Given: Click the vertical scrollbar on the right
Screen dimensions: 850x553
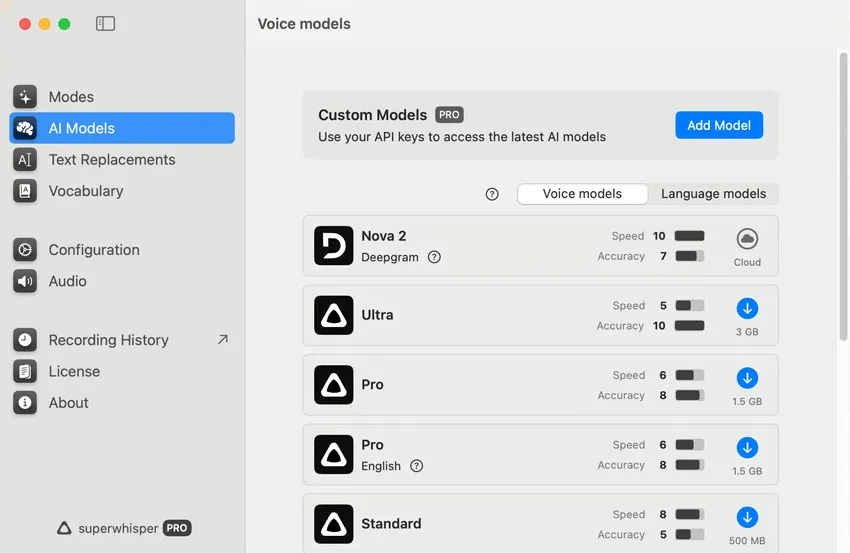Looking at the screenshot, I should 843,200.
